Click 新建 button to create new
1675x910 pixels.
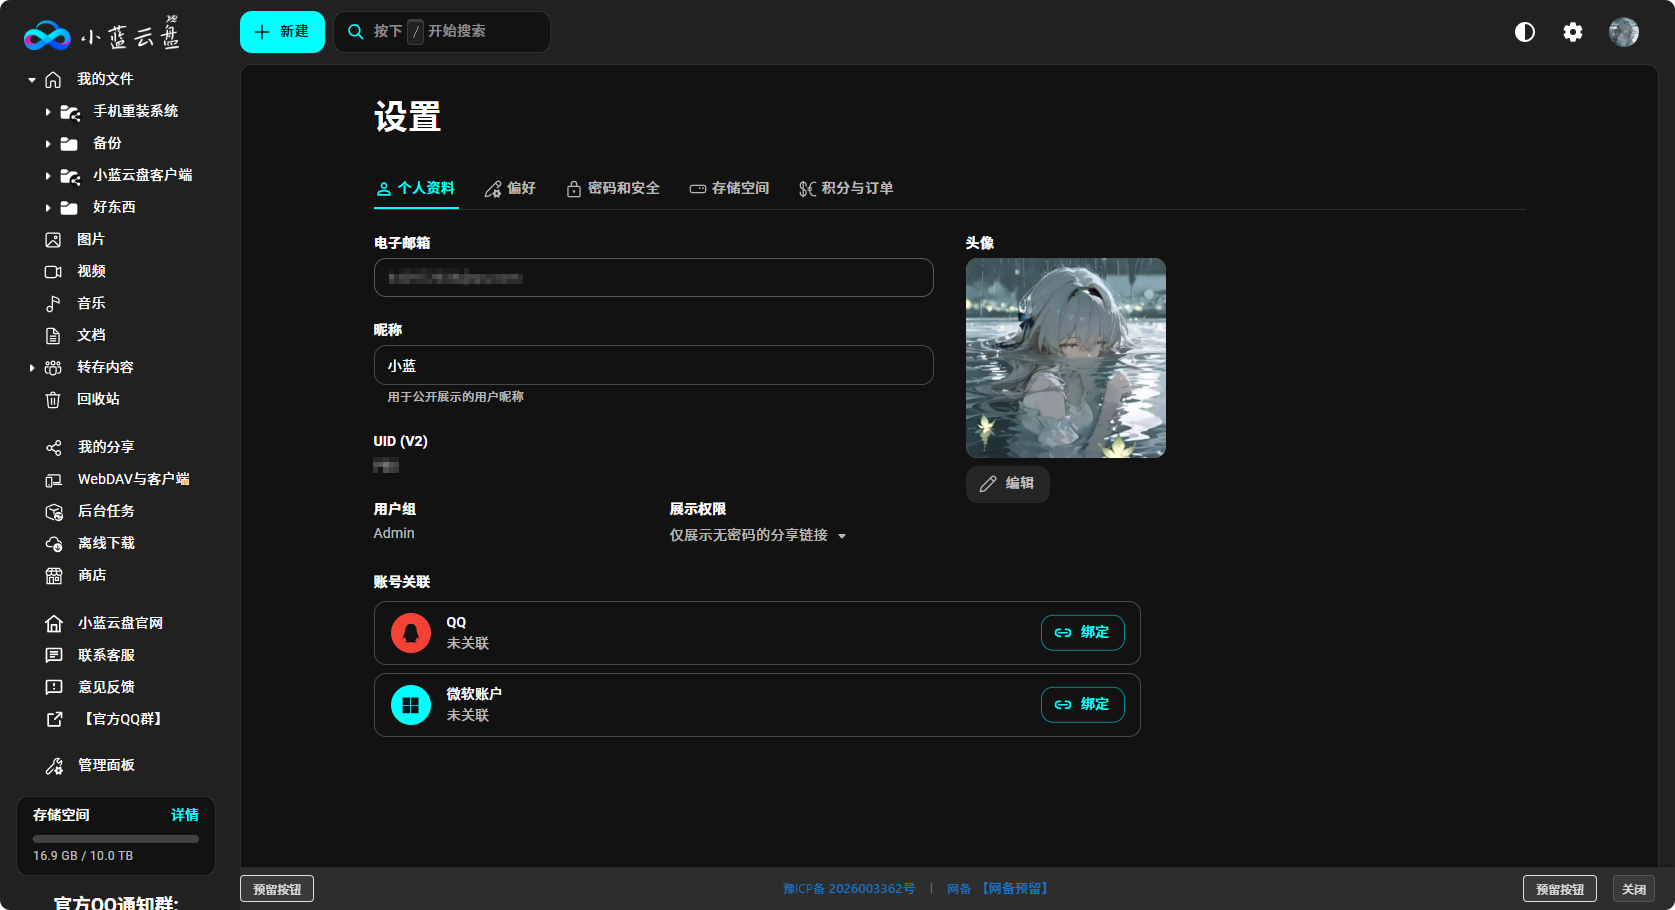coord(282,32)
